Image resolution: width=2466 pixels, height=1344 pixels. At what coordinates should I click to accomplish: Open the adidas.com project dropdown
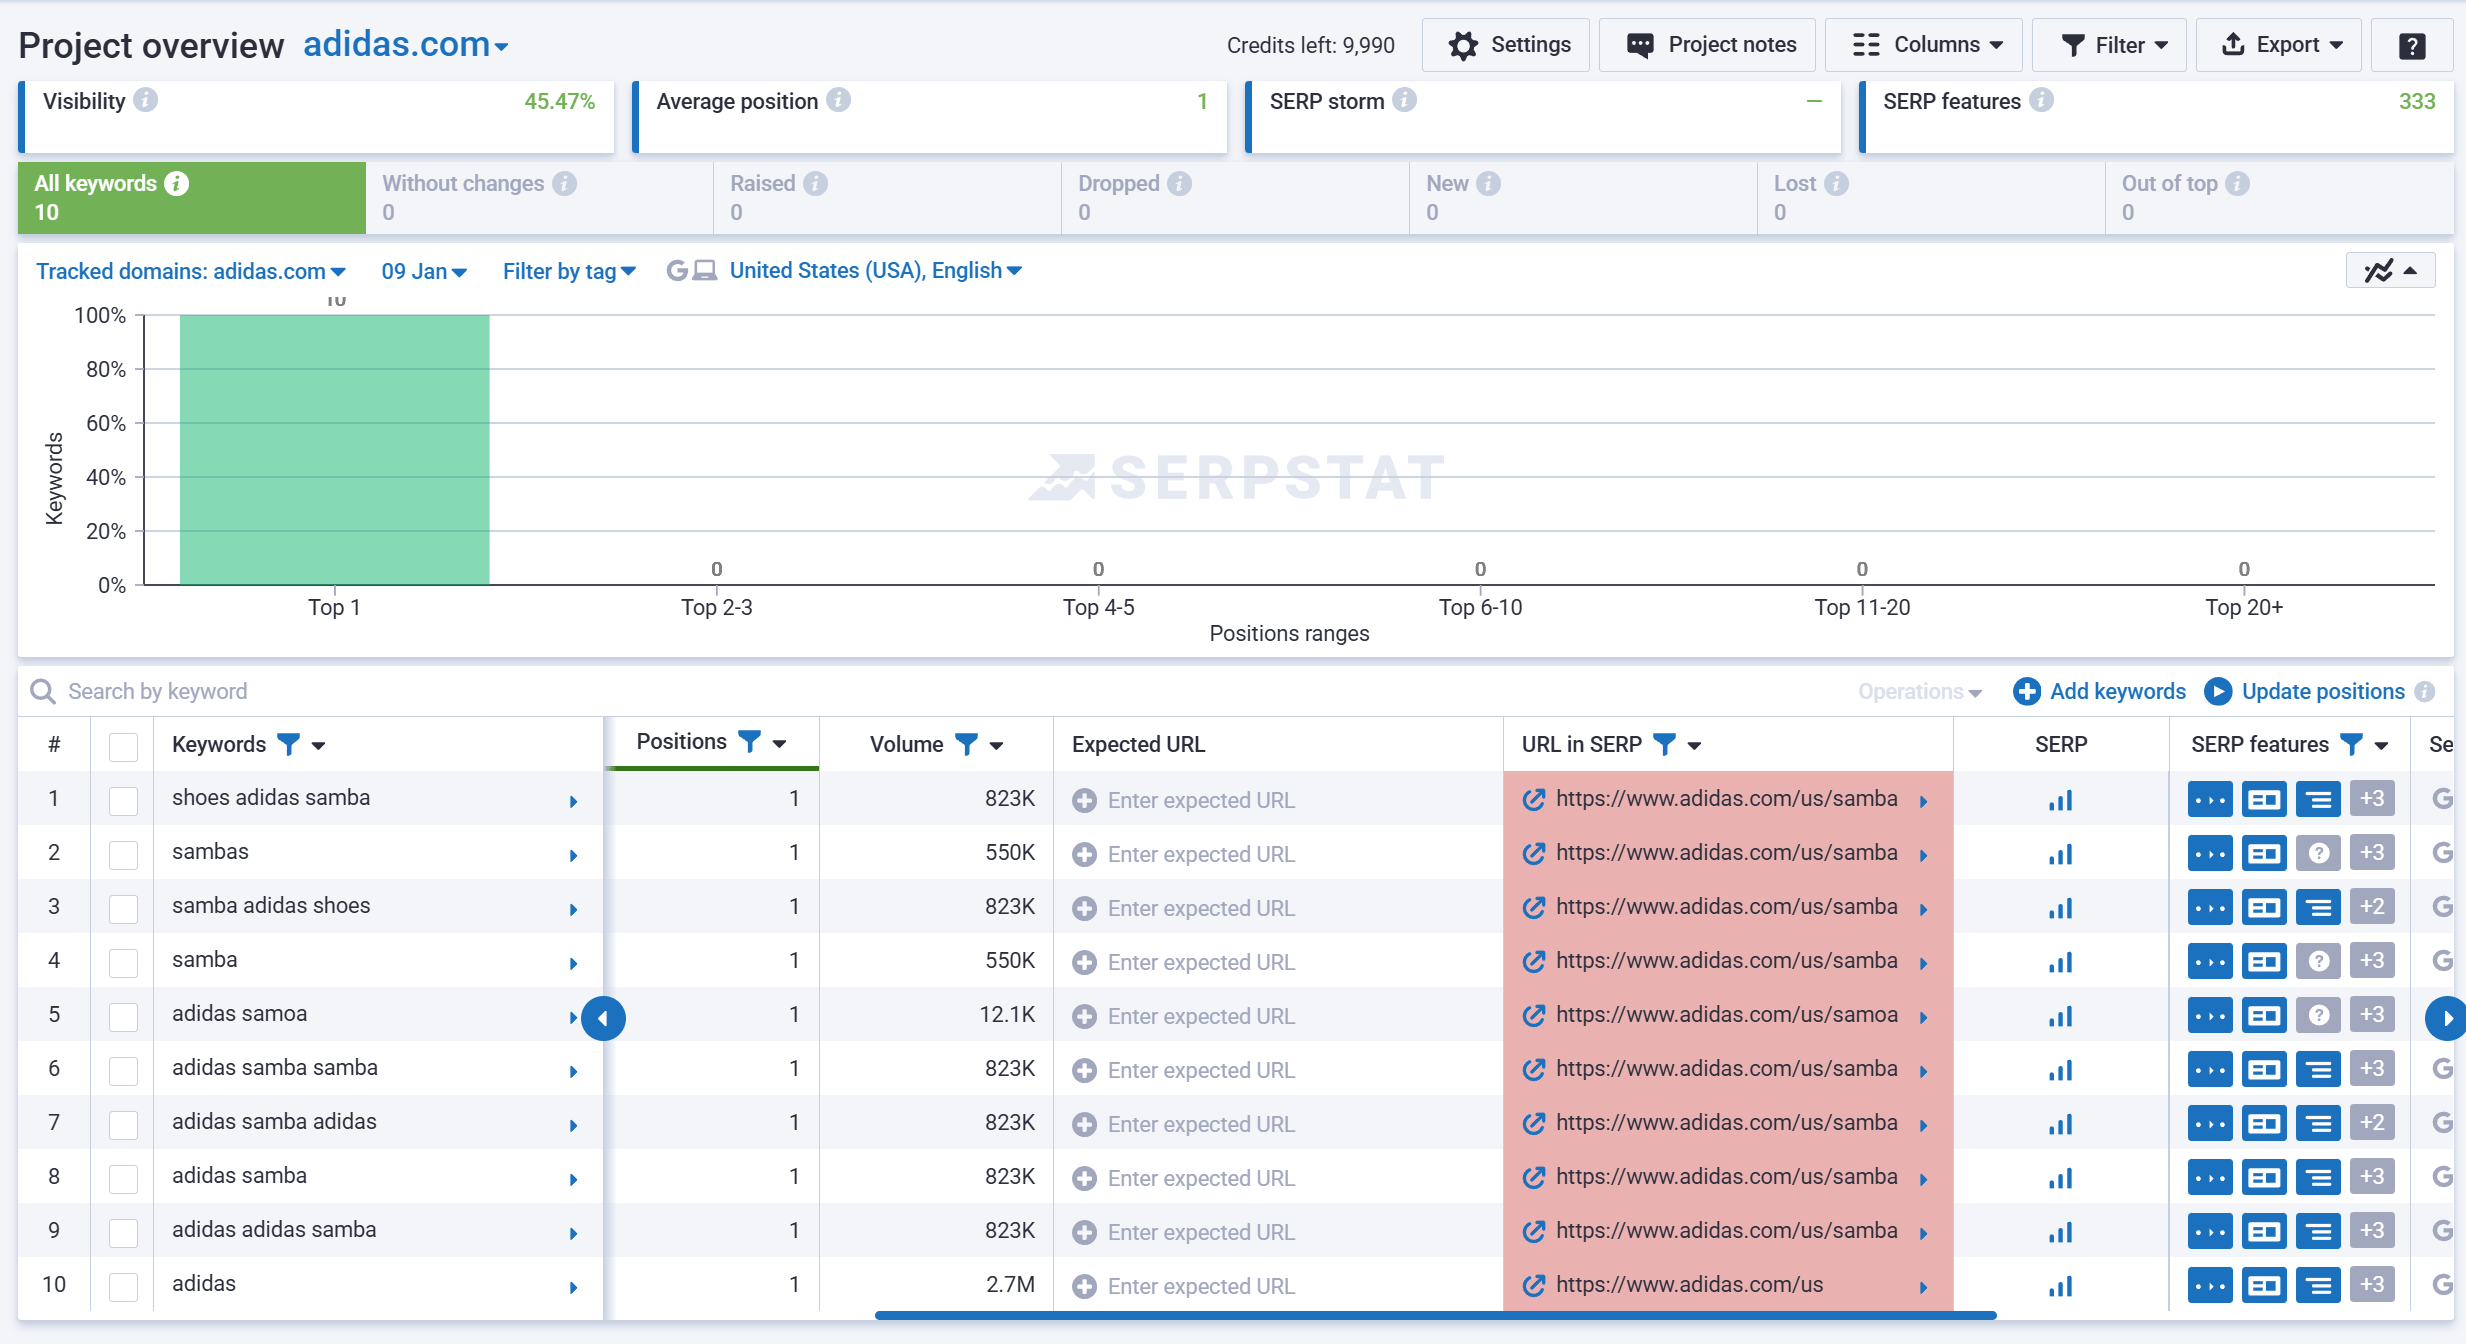(x=406, y=45)
